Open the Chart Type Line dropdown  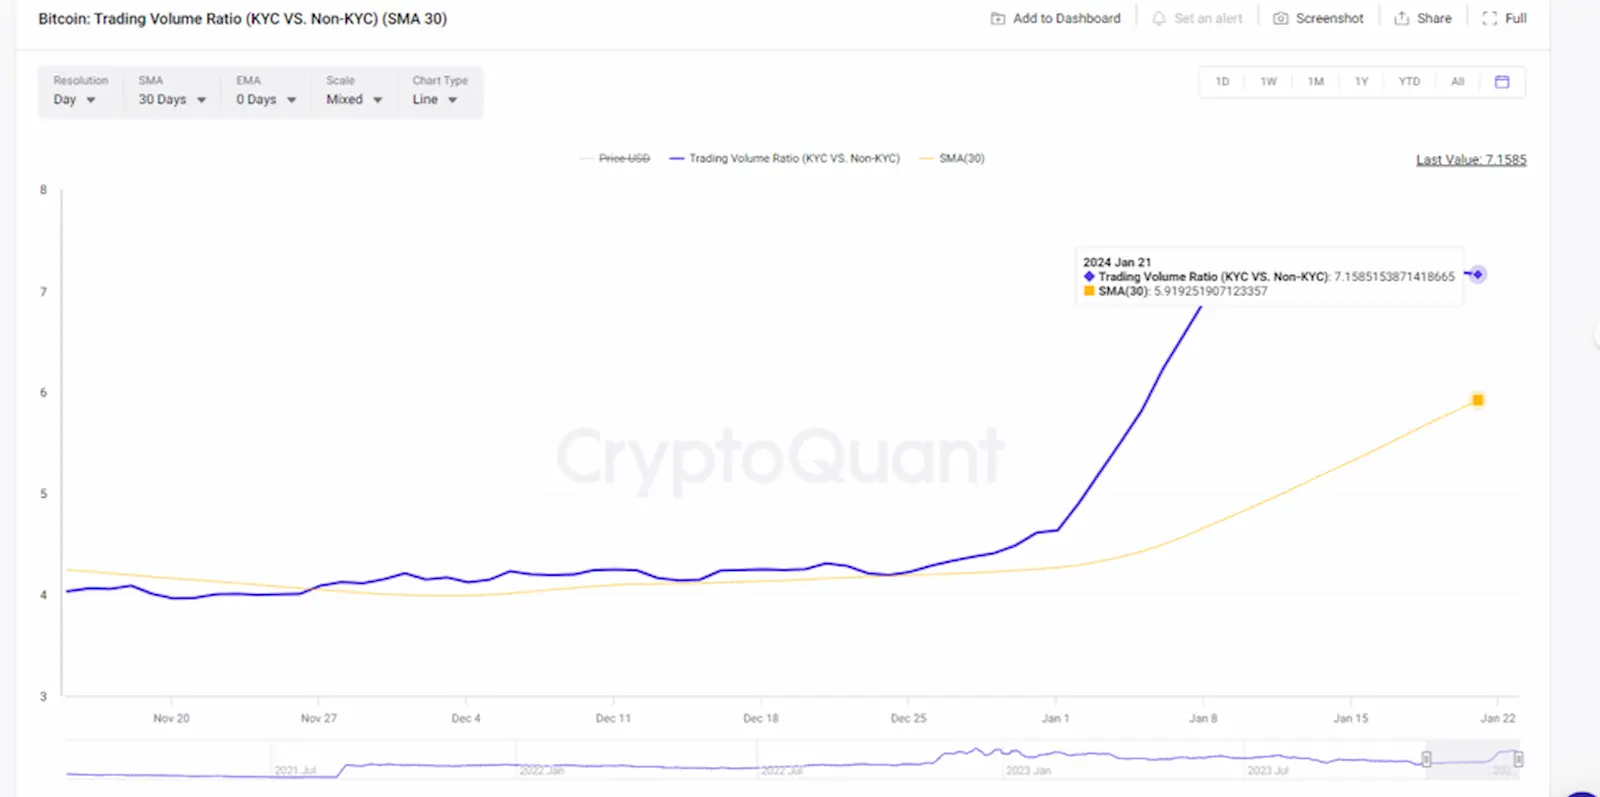(435, 99)
